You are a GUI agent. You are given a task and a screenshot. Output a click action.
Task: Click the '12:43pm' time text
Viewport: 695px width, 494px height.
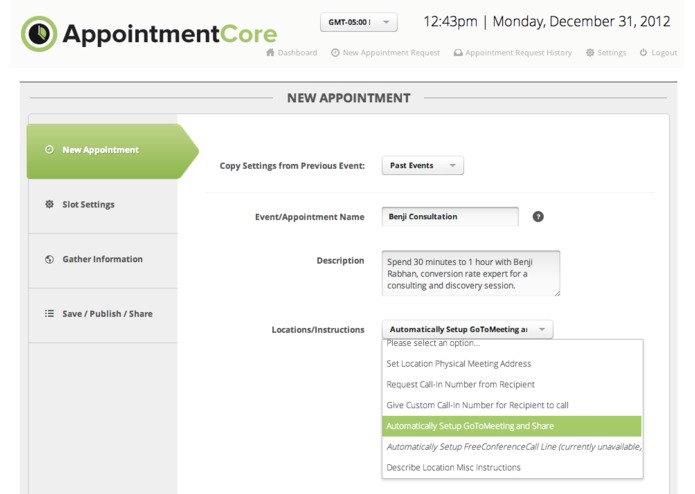(x=450, y=21)
